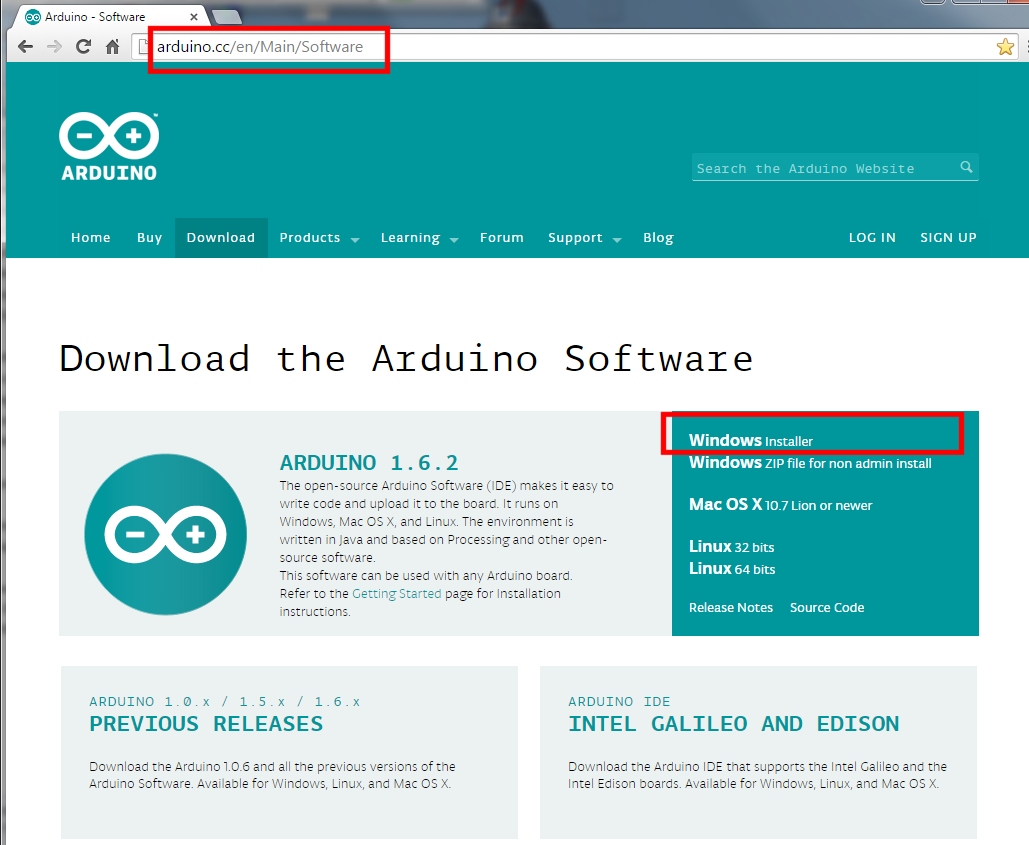Open the Learning menu

click(410, 237)
